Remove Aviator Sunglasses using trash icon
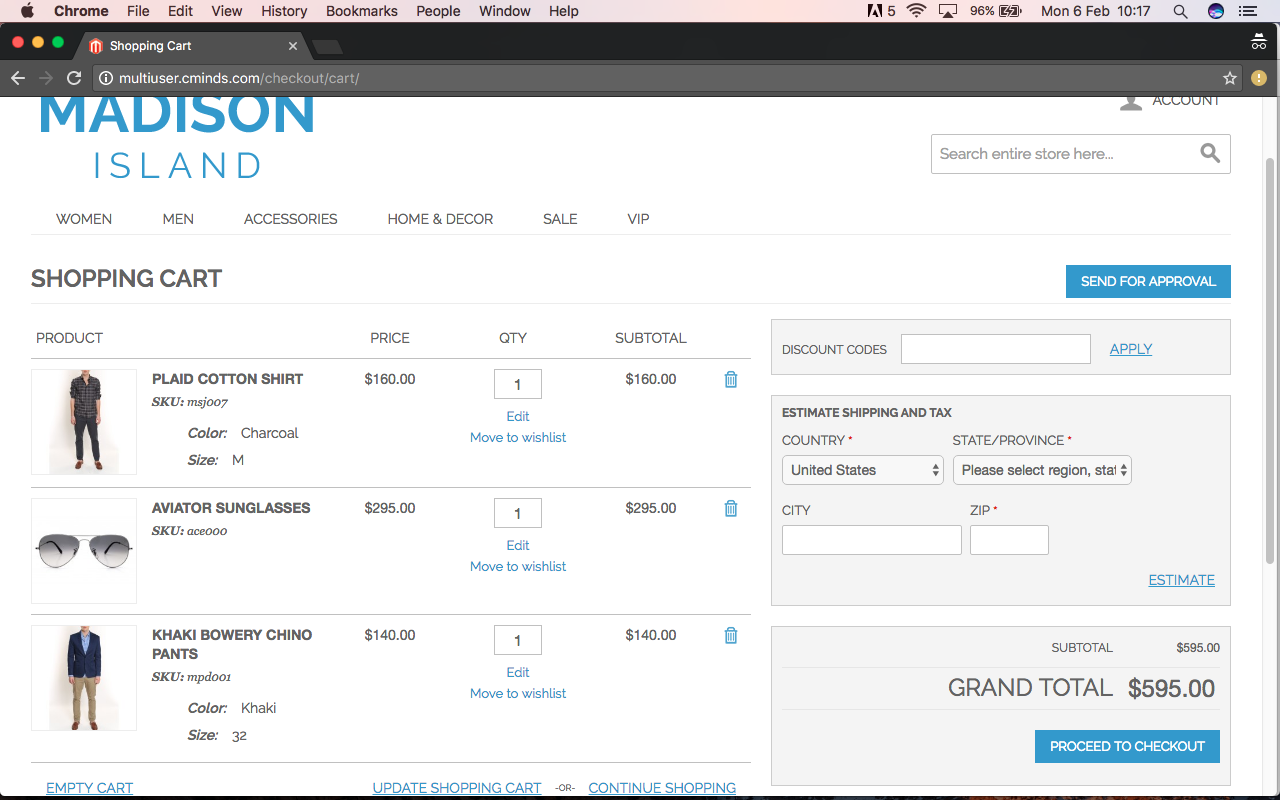This screenshot has width=1280, height=800. coord(731,509)
